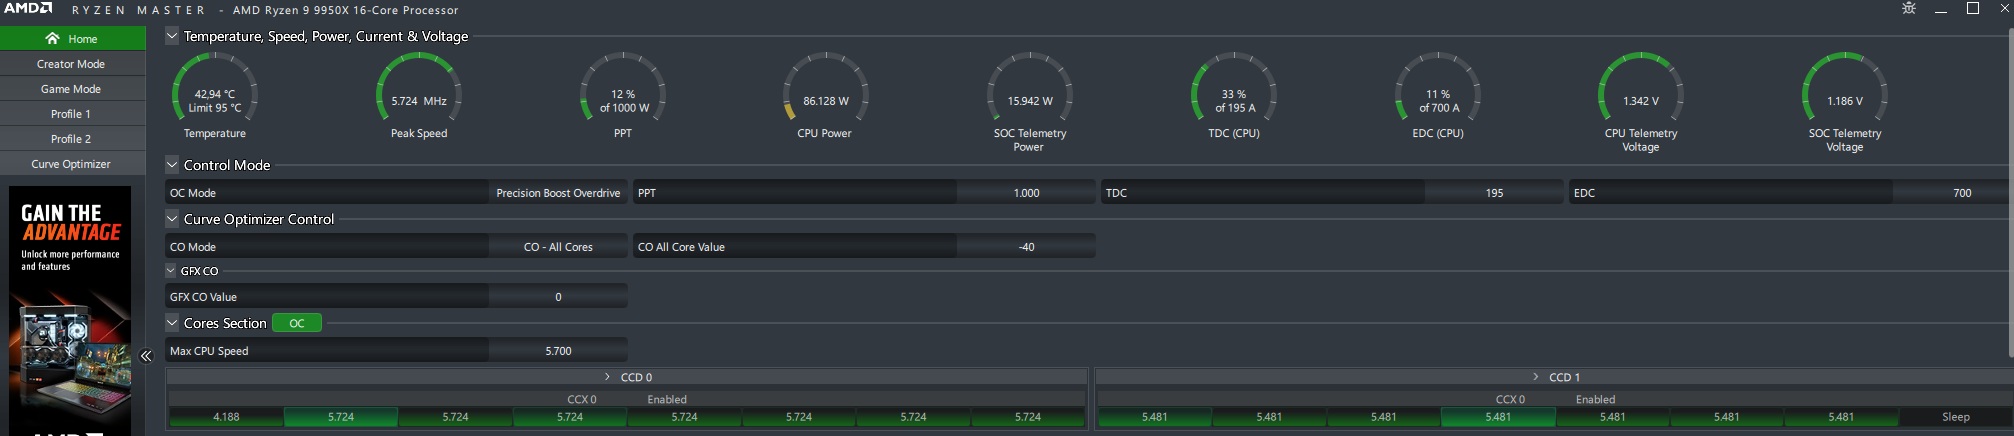The width and height of the screenshot is (2014, 436).
Task: Click the GFX CO Value field 0
Action: (x=558, y=297)
